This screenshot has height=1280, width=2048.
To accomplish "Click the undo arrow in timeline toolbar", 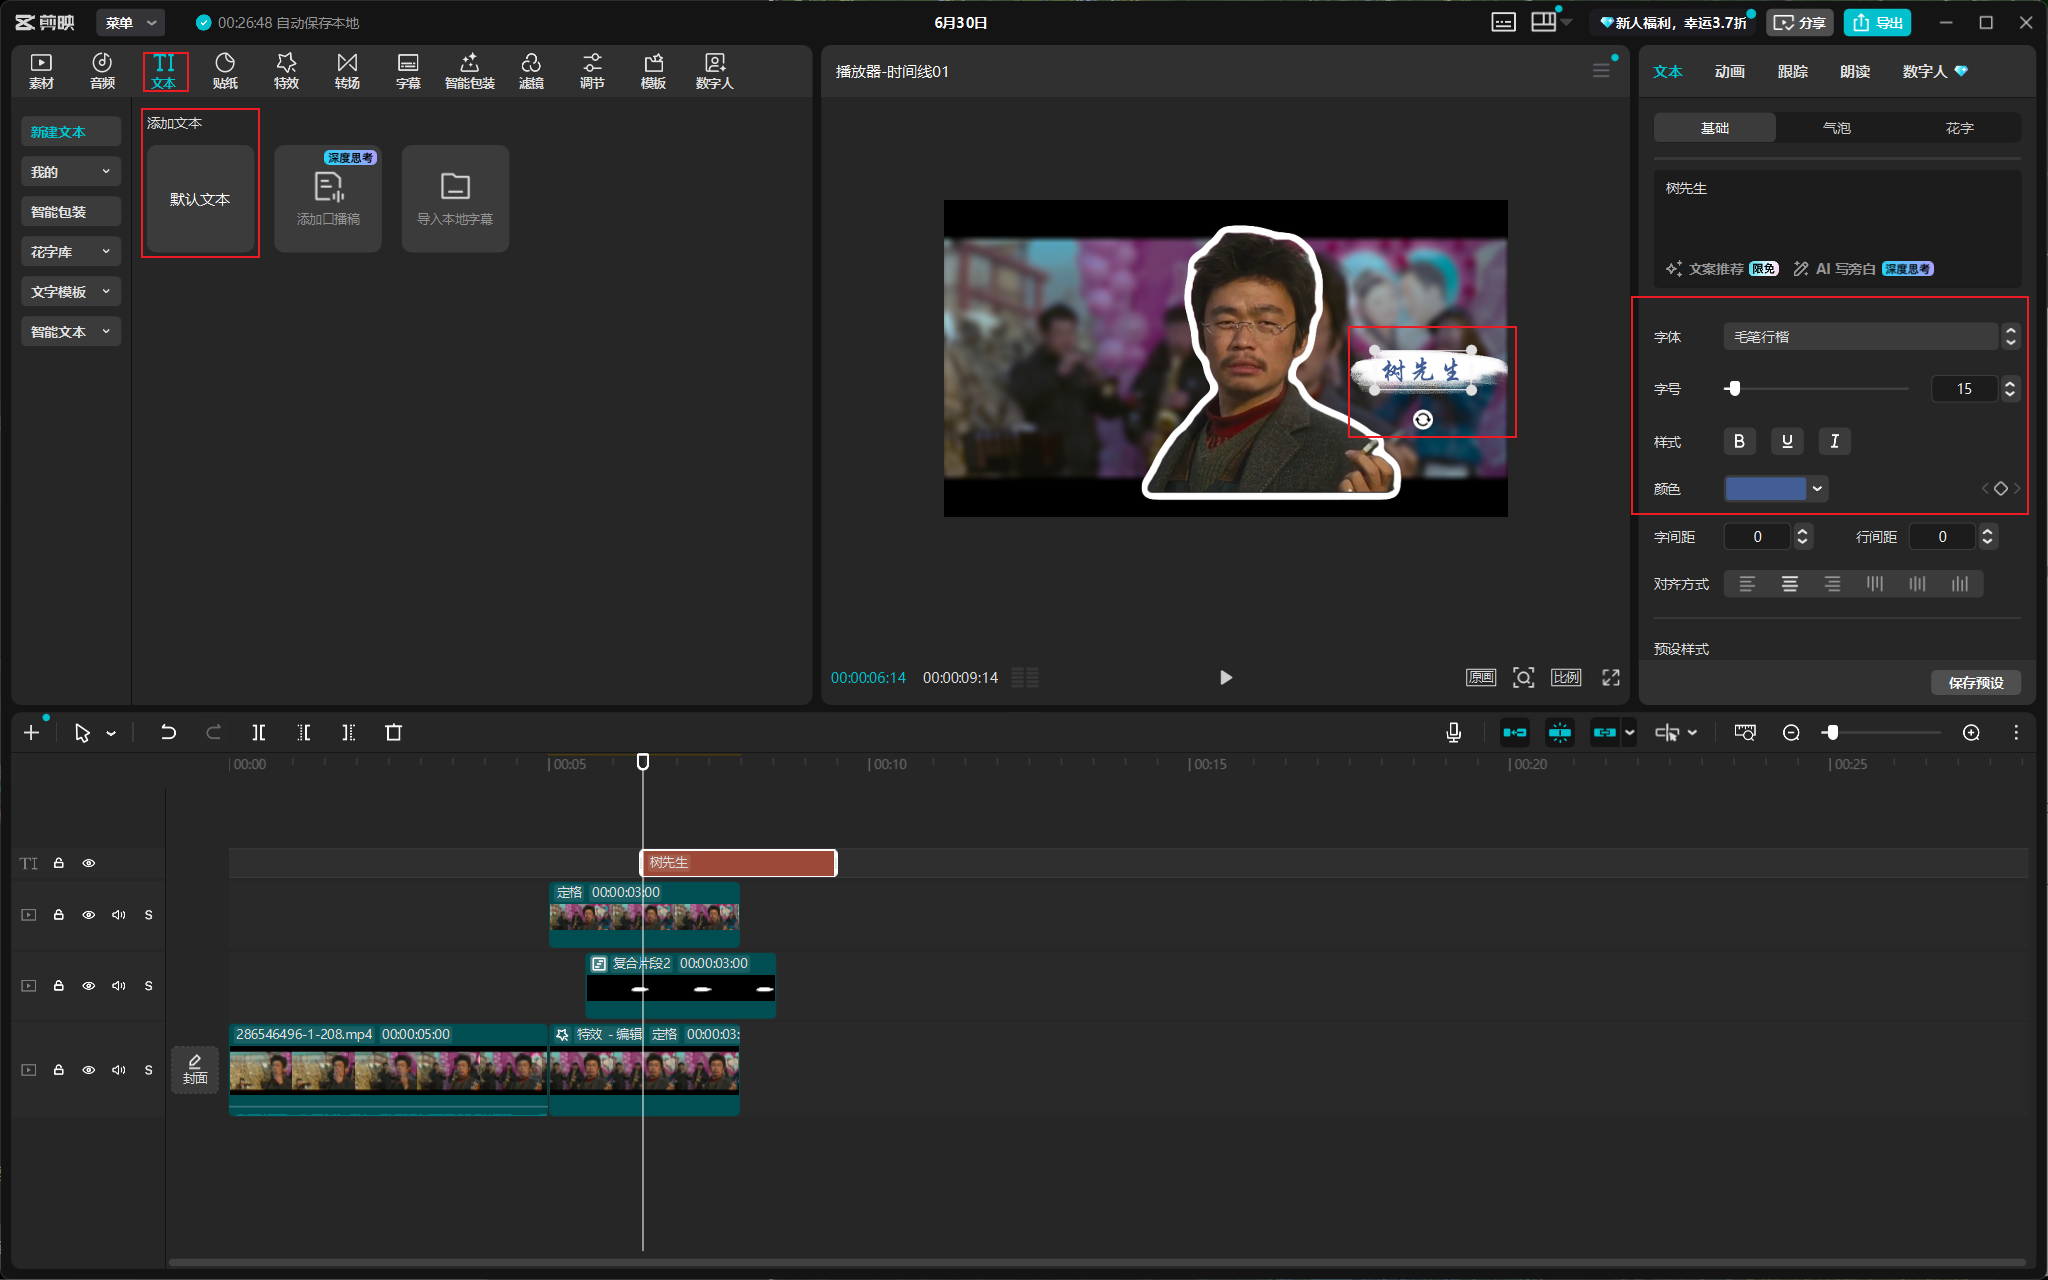I will [168, 733].
